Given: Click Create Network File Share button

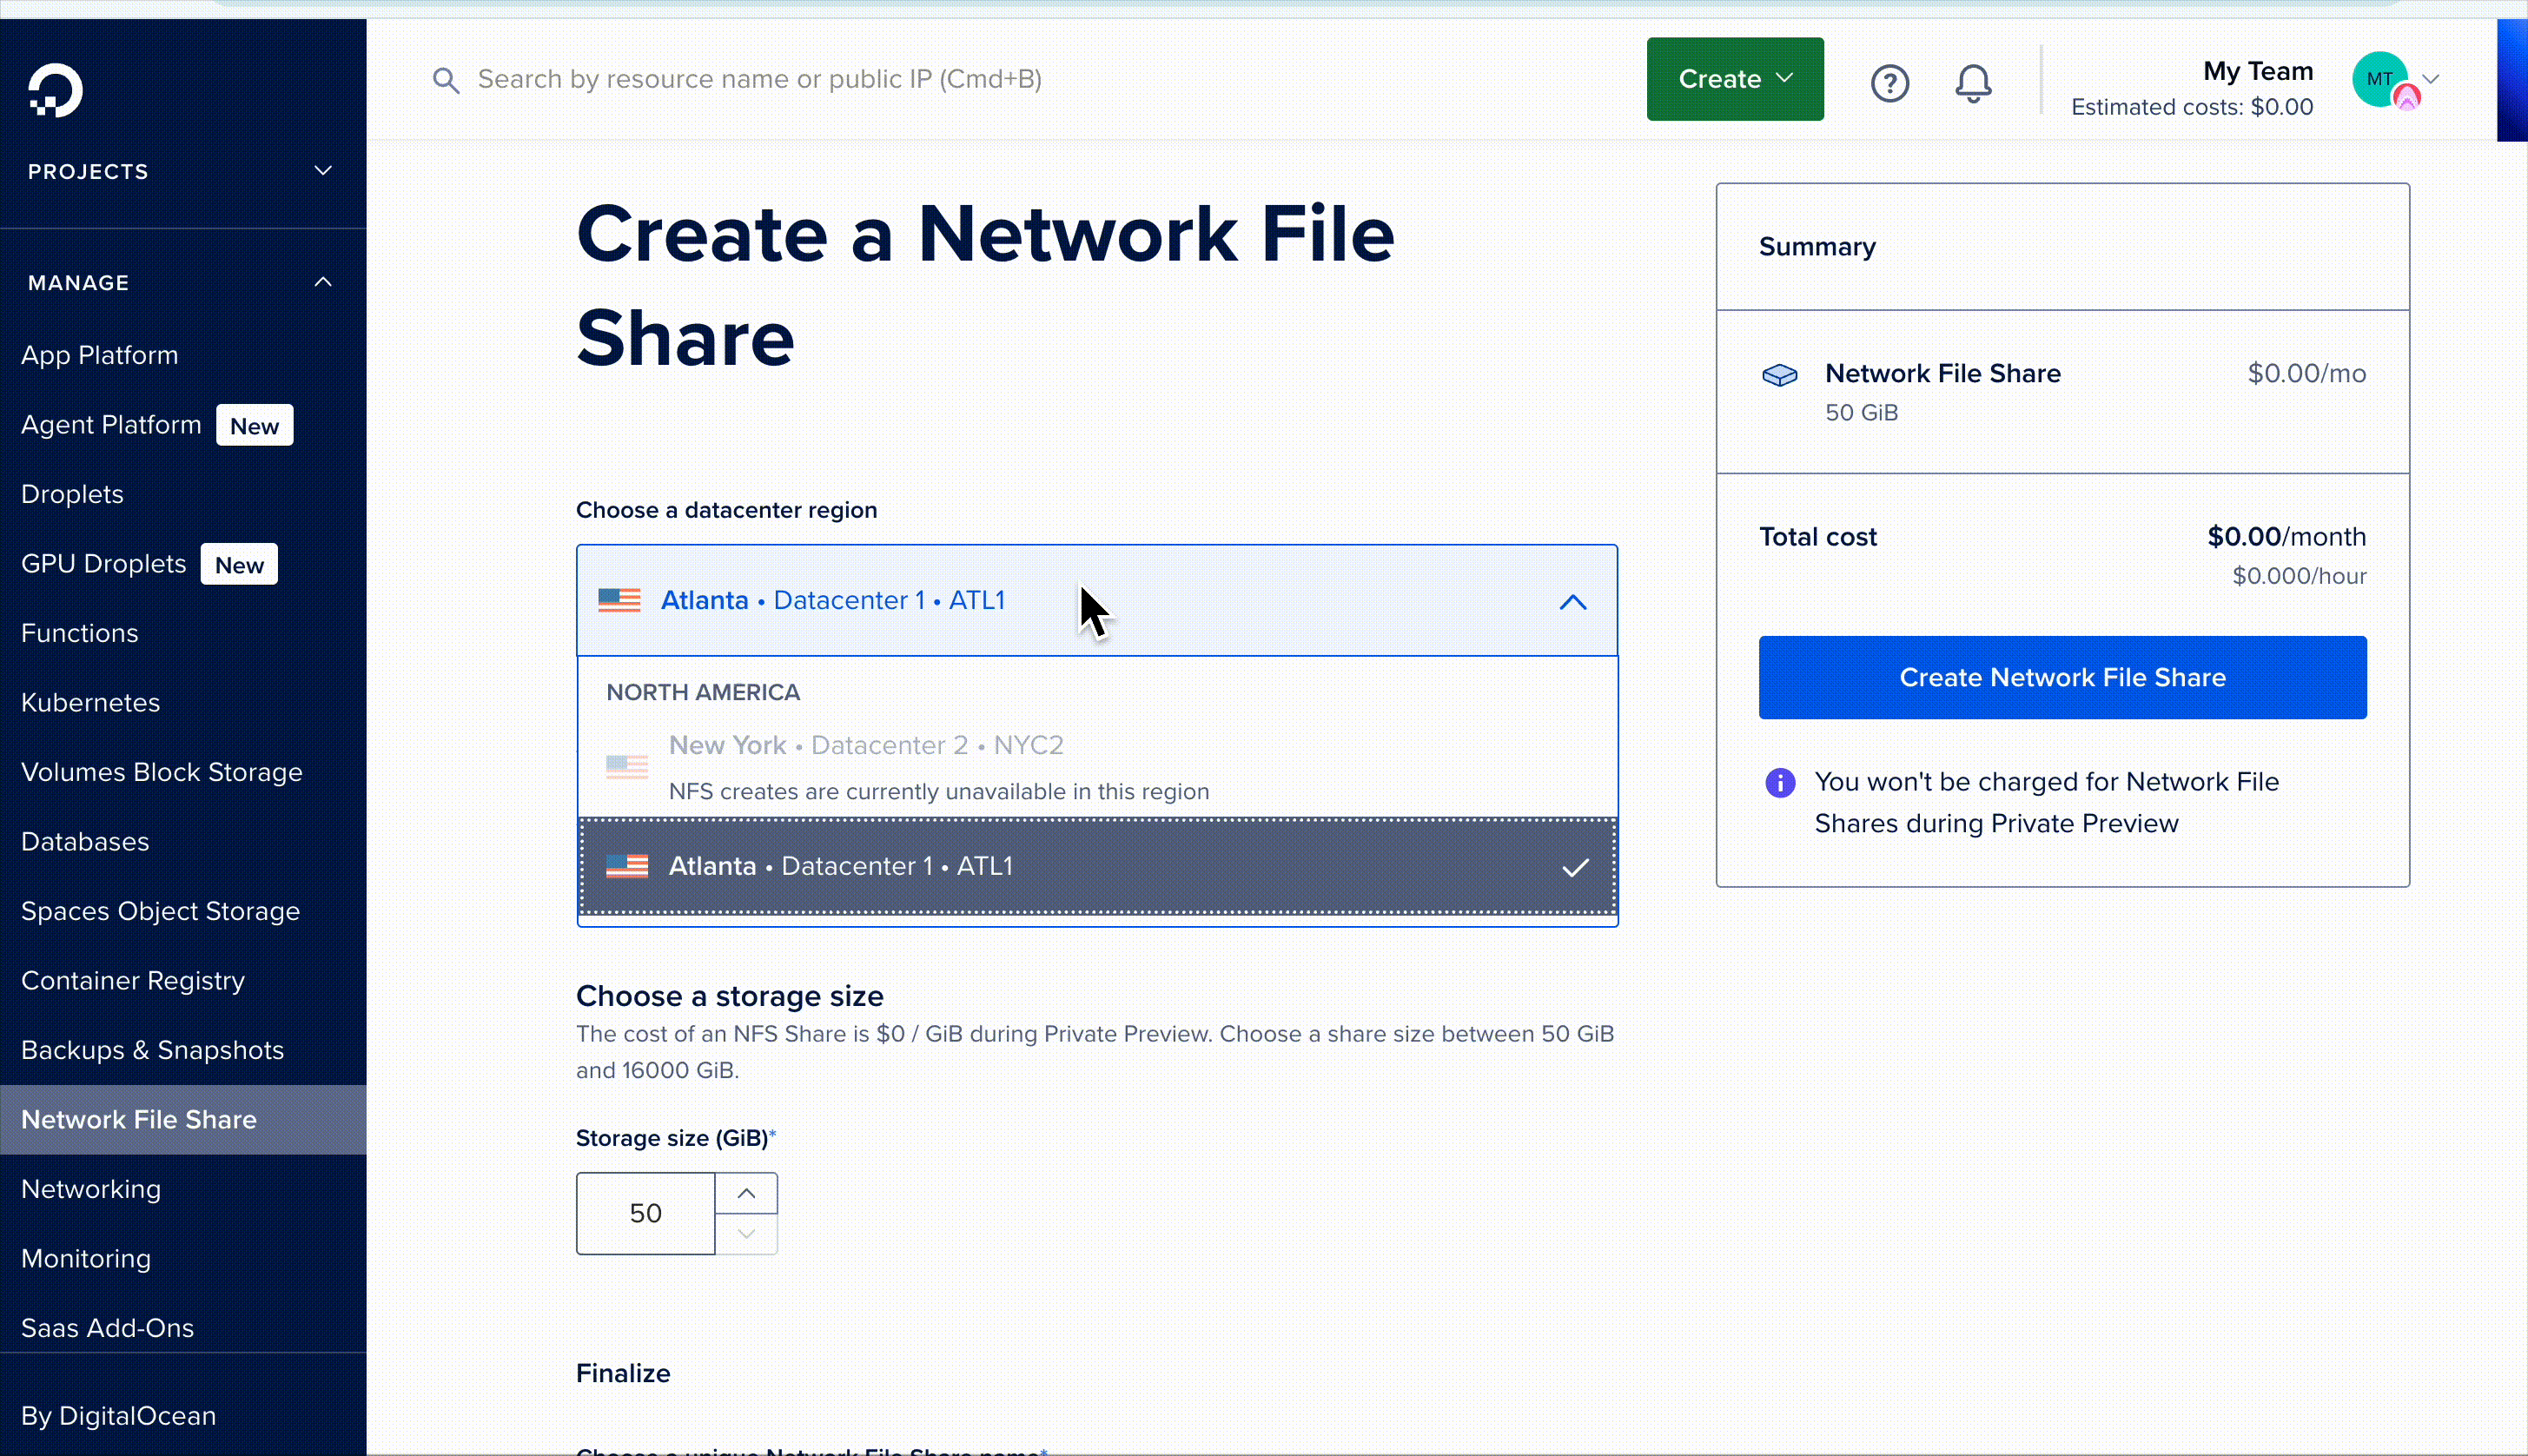Looking at the screenshot, I should 2062,677.
